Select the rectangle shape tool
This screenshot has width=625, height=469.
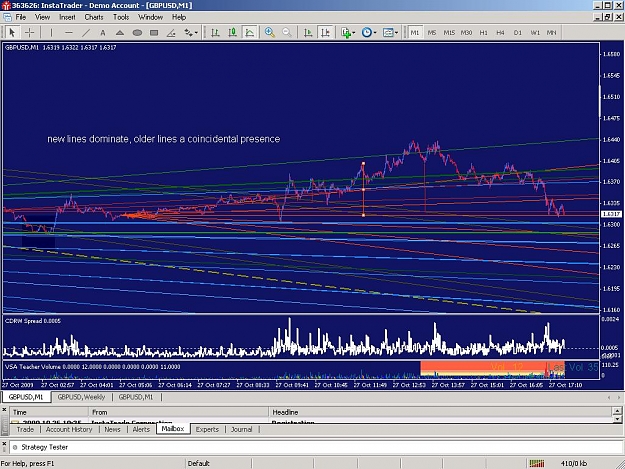pyautogui.click(x=154, y=33)
